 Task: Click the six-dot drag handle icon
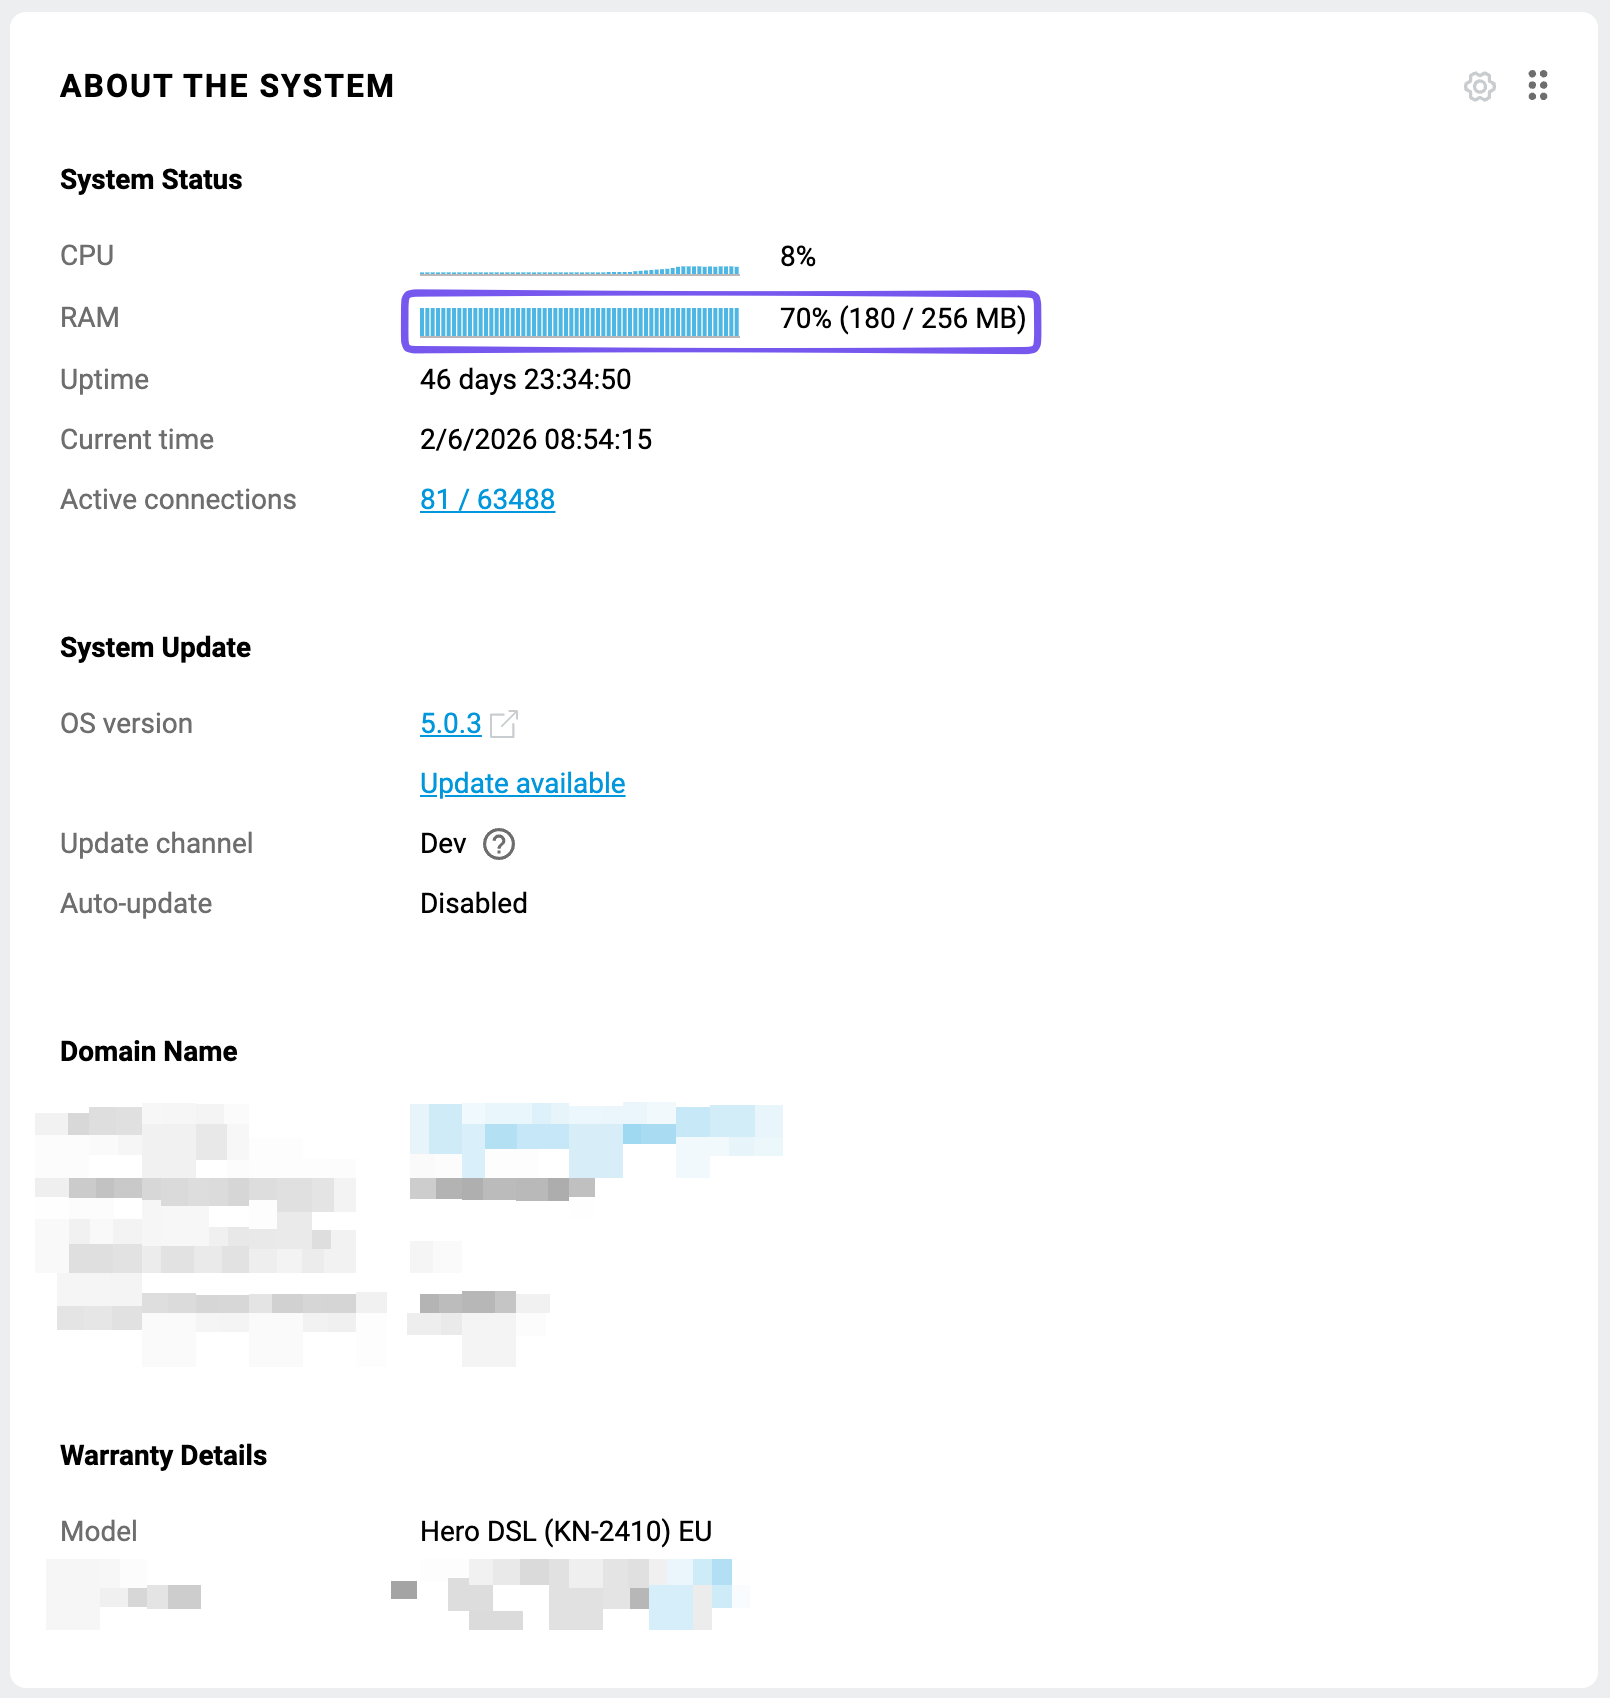coord(1538,86)
